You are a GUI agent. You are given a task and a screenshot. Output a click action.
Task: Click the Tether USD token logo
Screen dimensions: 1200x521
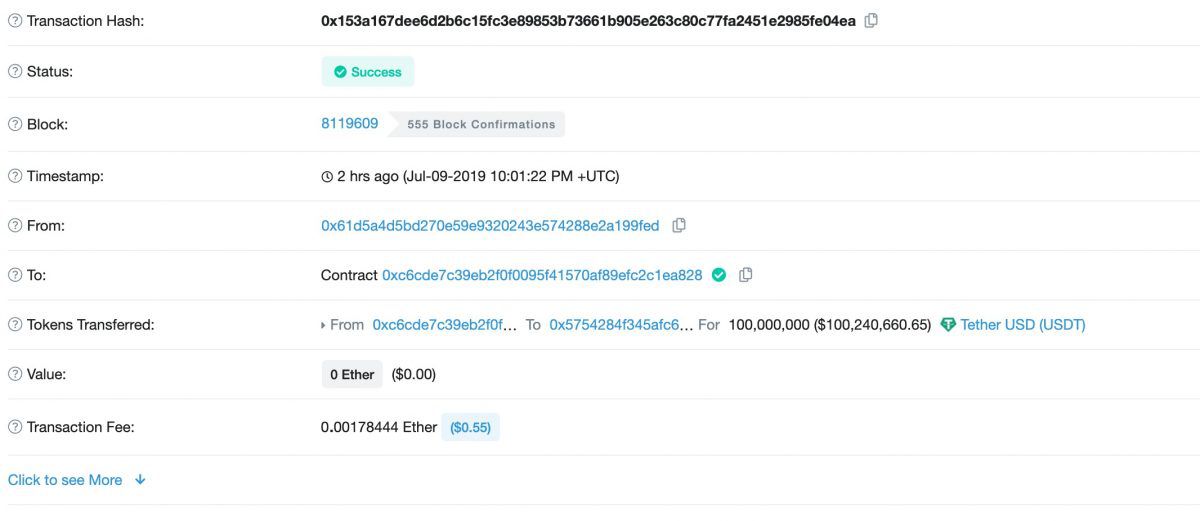[x=948, y=325]
